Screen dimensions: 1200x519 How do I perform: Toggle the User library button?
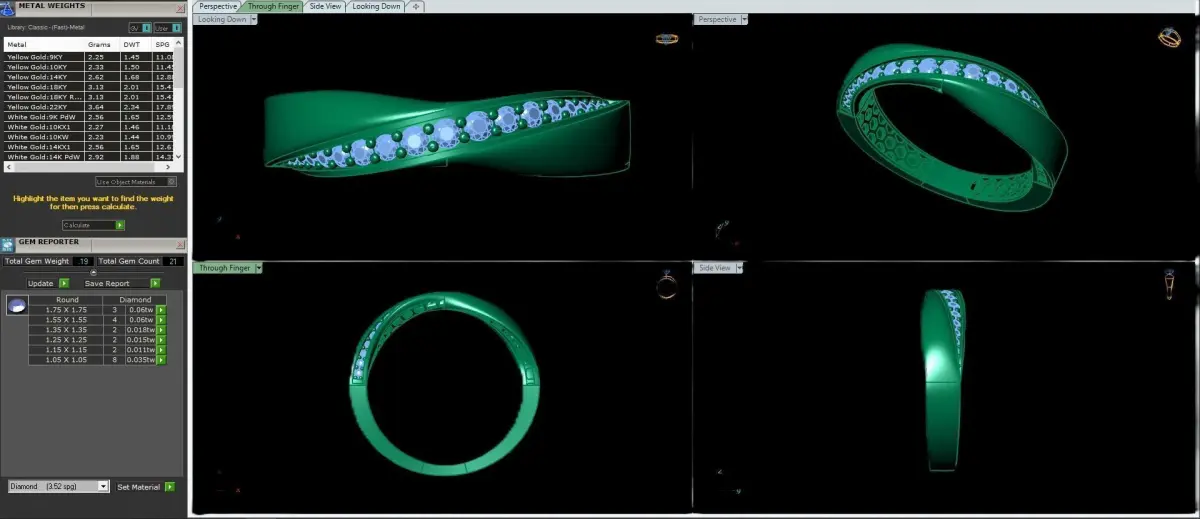pyautogui.click(x=167, y=28)
